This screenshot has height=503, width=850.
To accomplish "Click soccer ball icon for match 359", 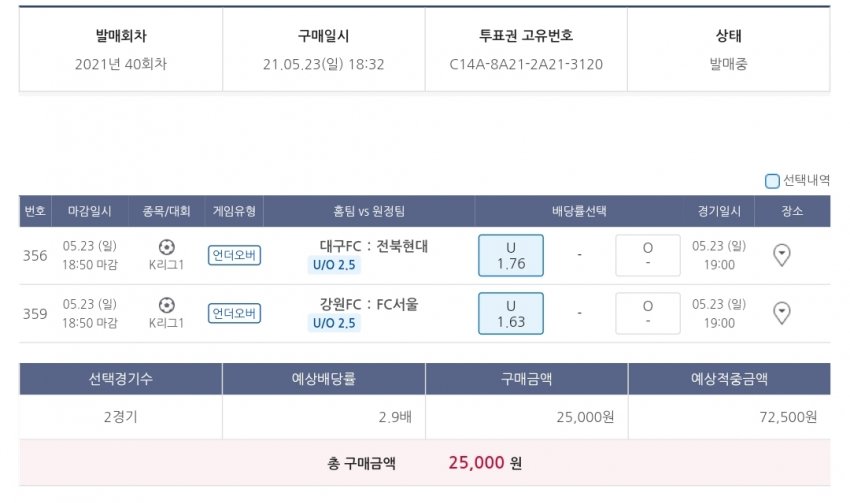I will (166, 305).
